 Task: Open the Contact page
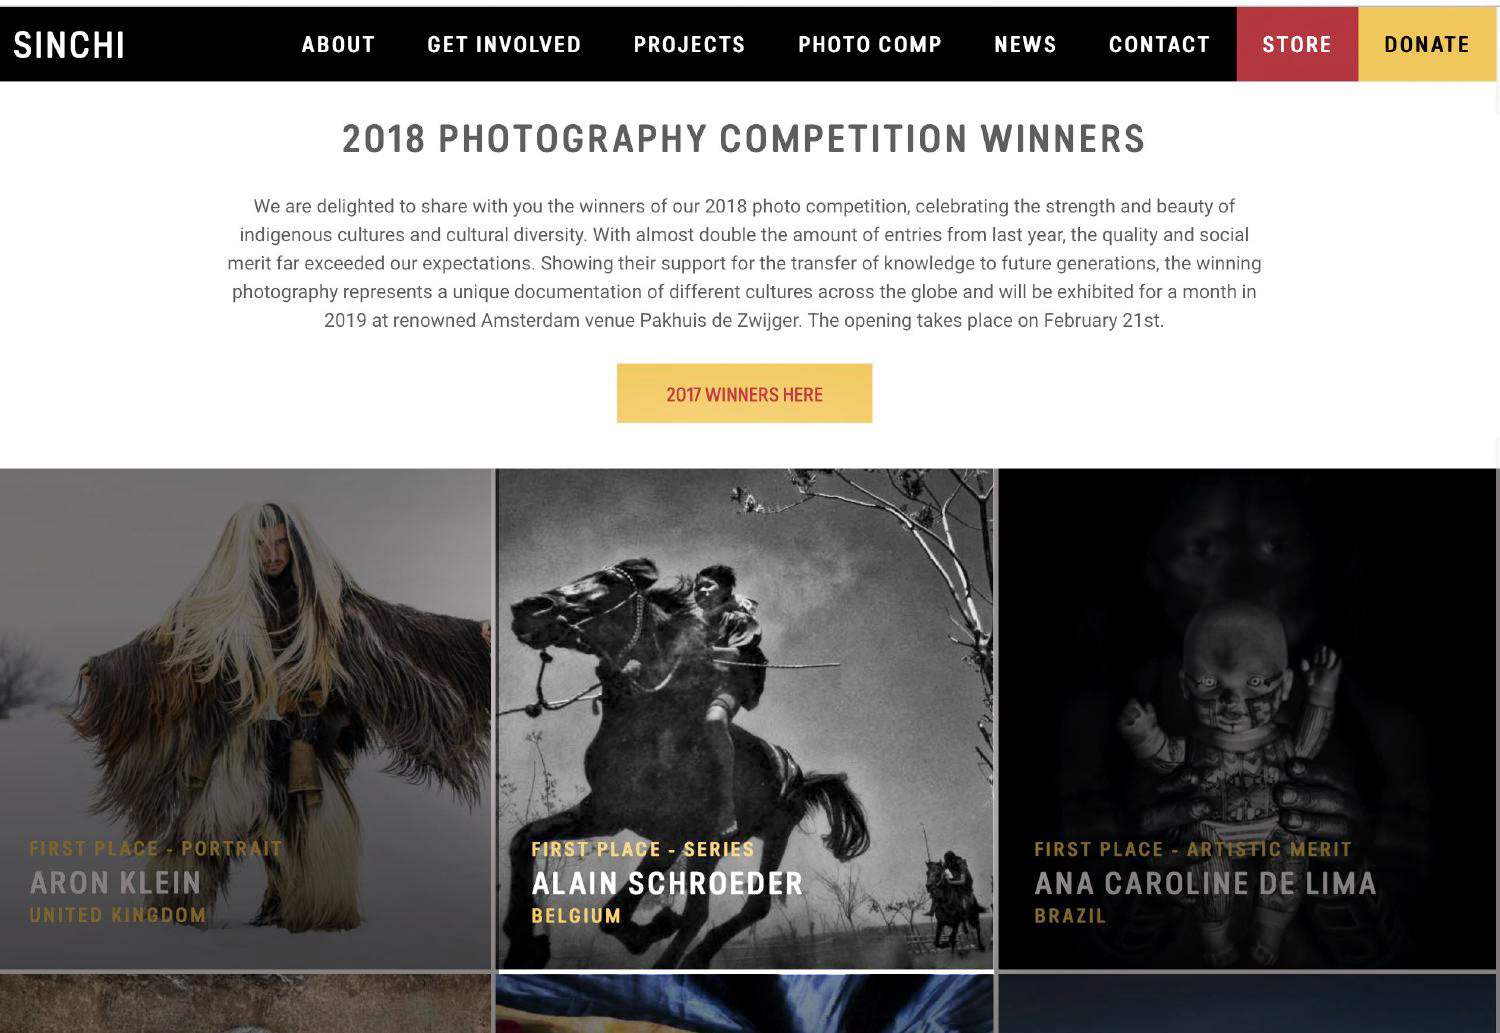coord(1159,45)
